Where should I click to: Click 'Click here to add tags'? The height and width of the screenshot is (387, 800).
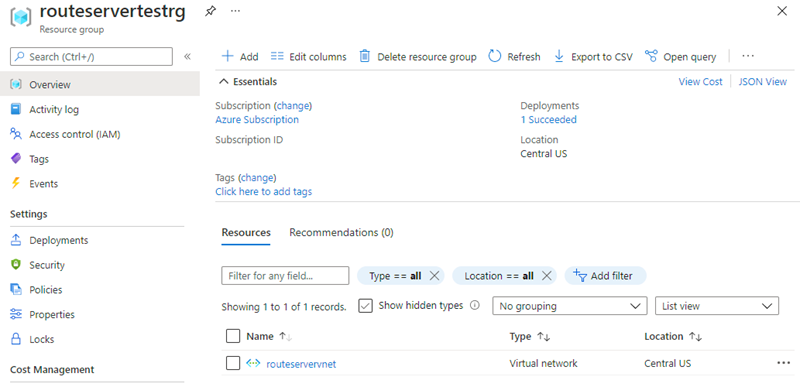pos(264,192)
